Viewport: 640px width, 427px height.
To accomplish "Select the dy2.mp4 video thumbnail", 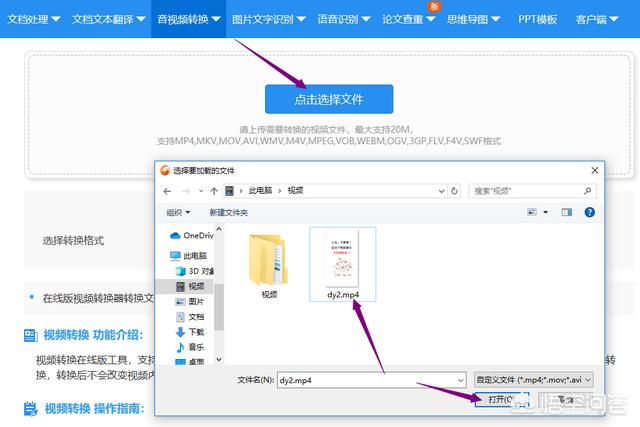I will [x=342, y=259].
